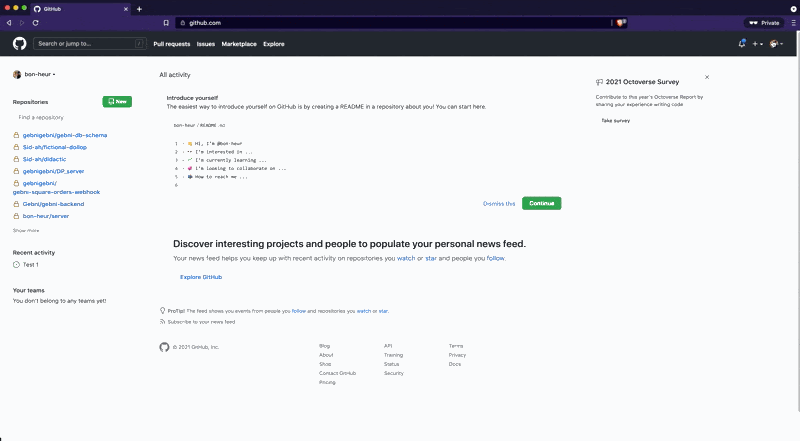Open the notifications bell
This screenshot has width=800, height=441.
(x=742, y=44)
